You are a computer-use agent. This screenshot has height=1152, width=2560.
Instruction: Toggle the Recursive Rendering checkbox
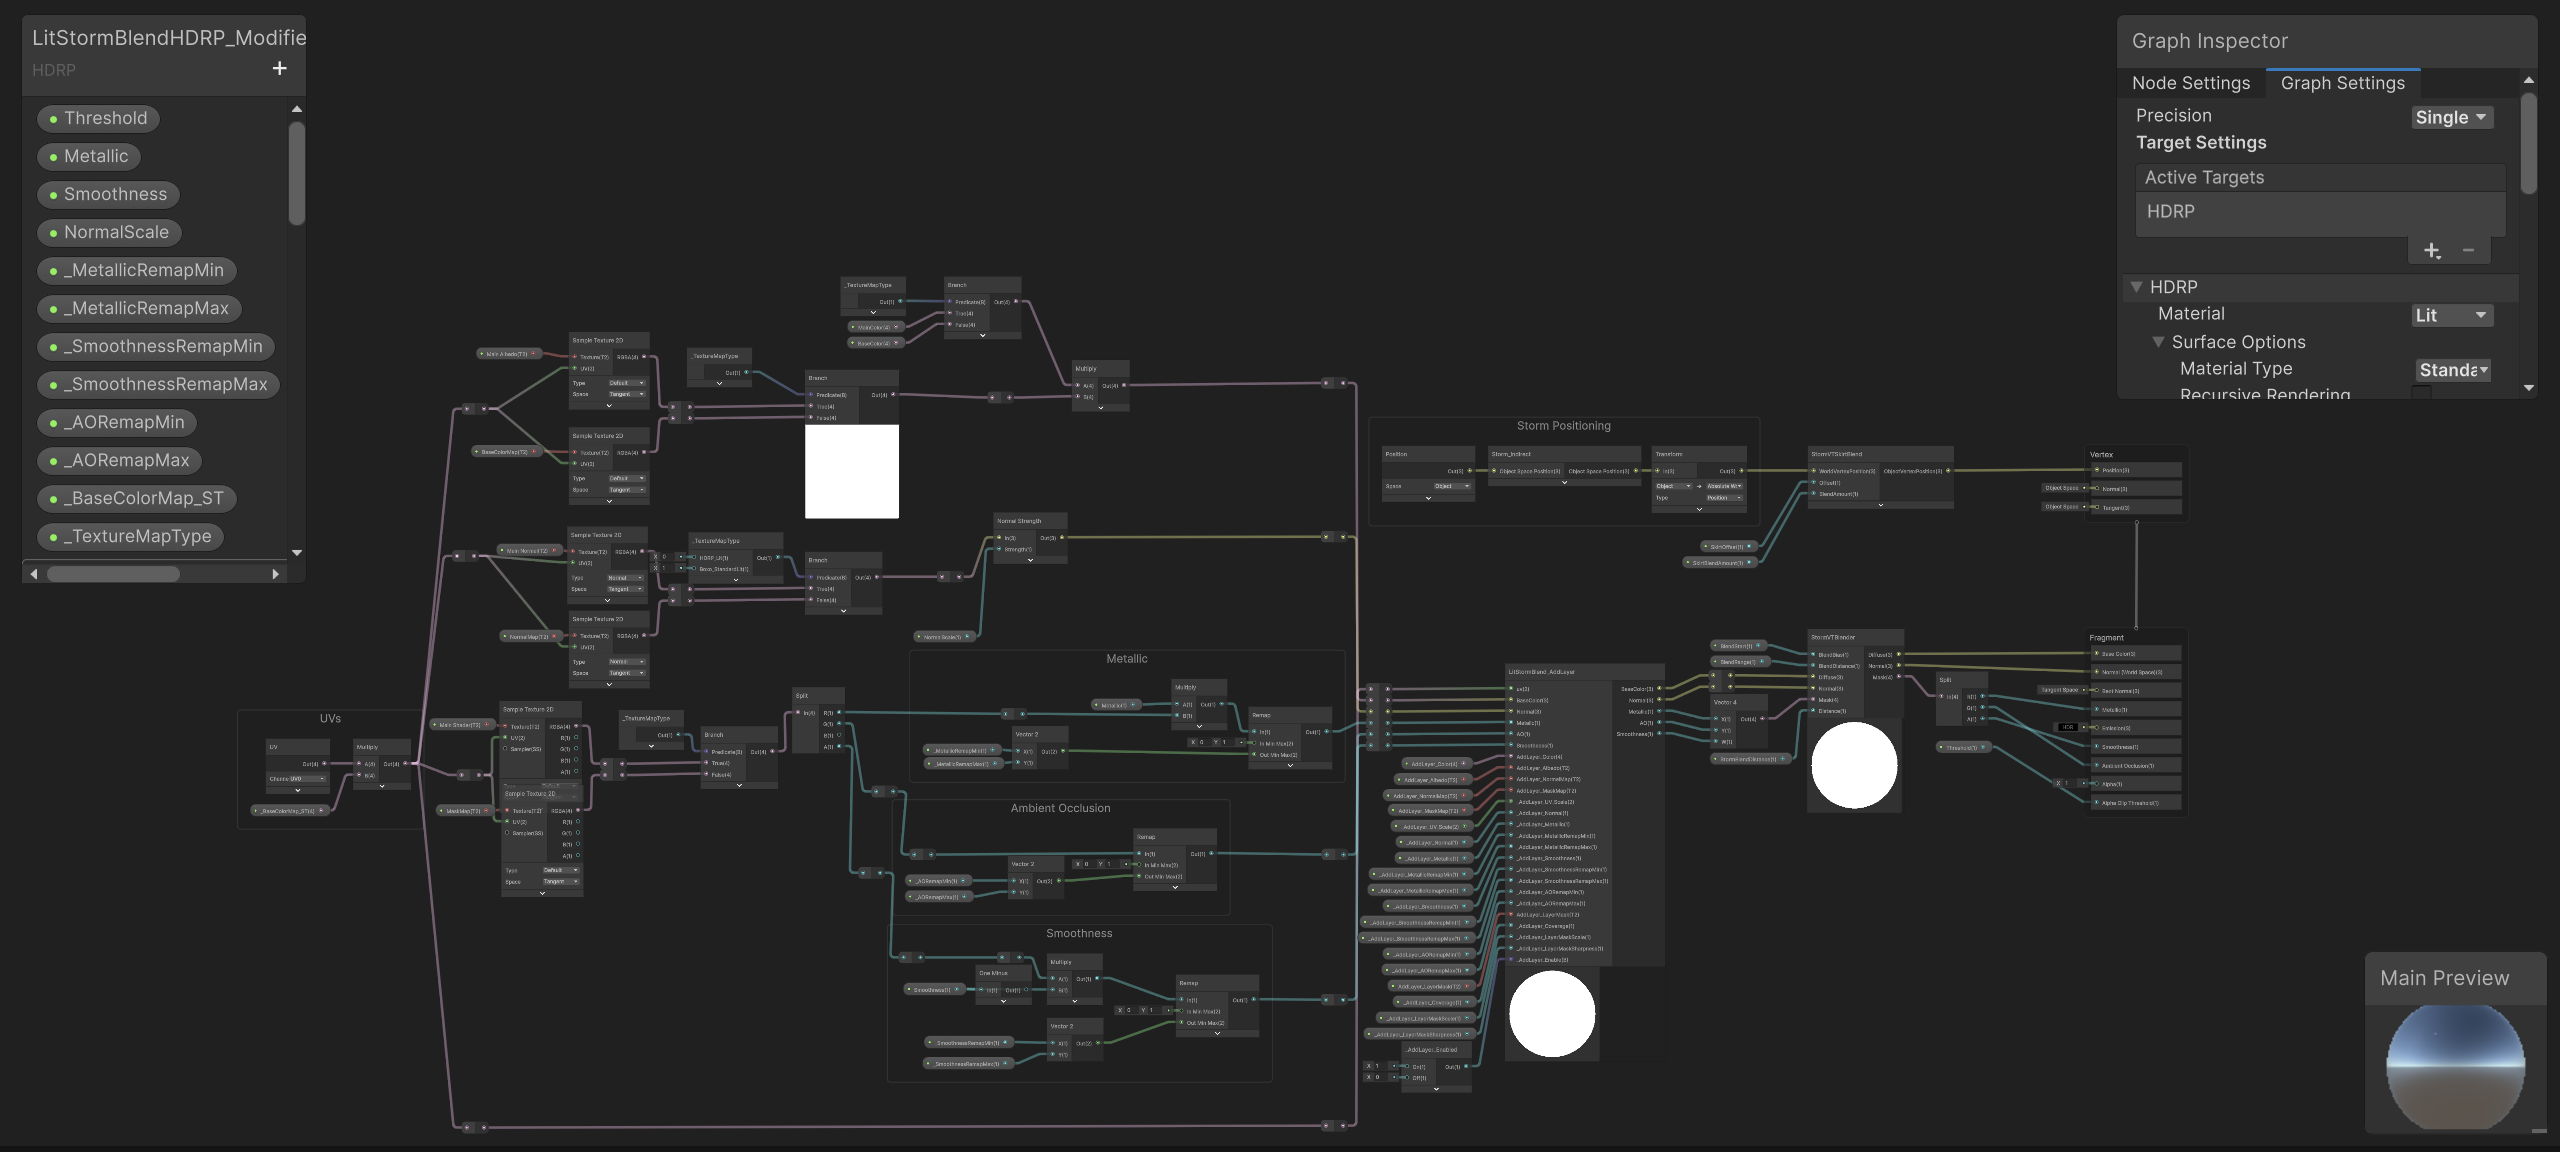pyautogui.click(x=2421, y=393)
